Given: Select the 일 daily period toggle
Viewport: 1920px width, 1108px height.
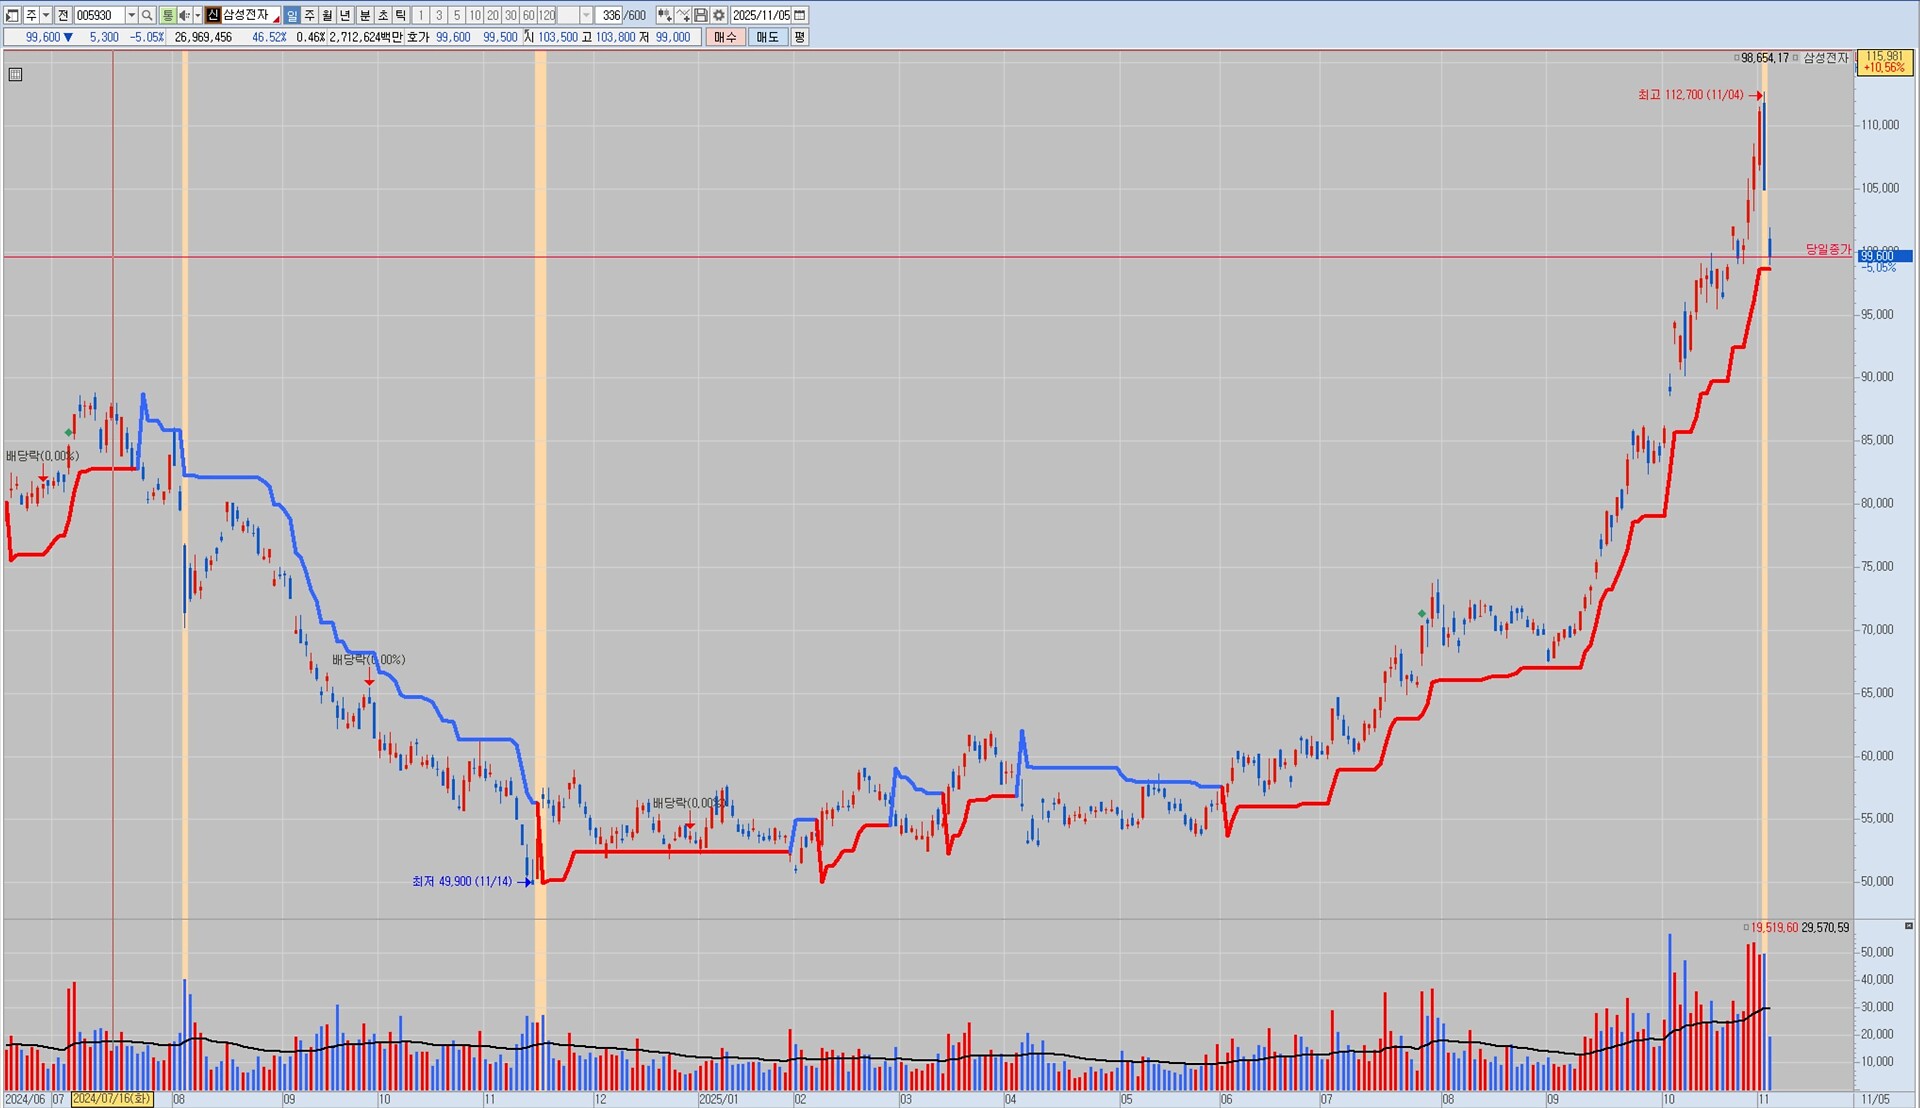Looking at the screenshot, I should click(x=291, y=15).
